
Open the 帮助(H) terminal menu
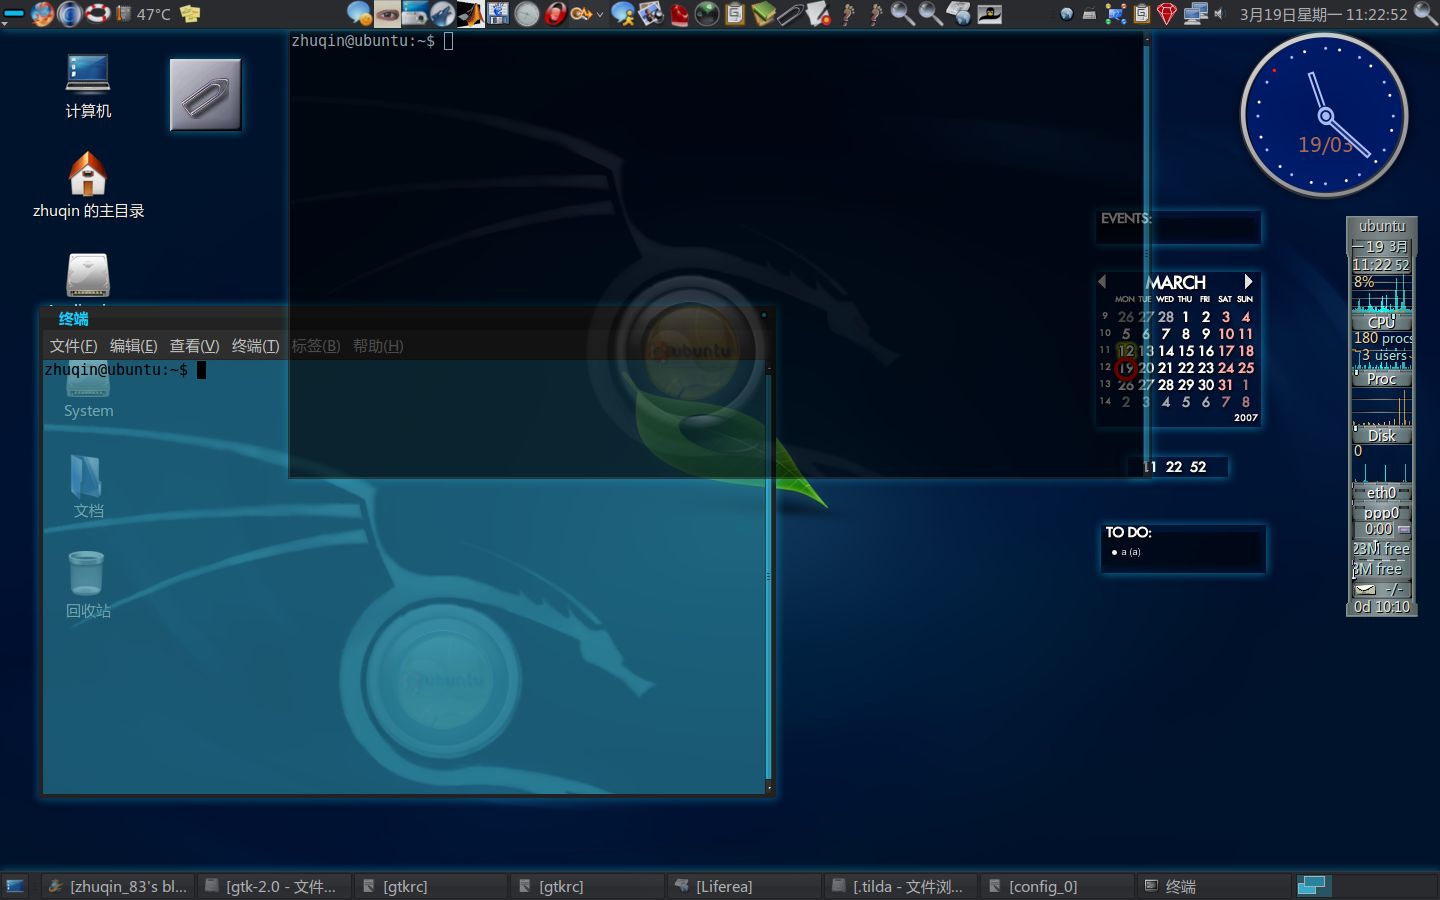tap(378, 346)
